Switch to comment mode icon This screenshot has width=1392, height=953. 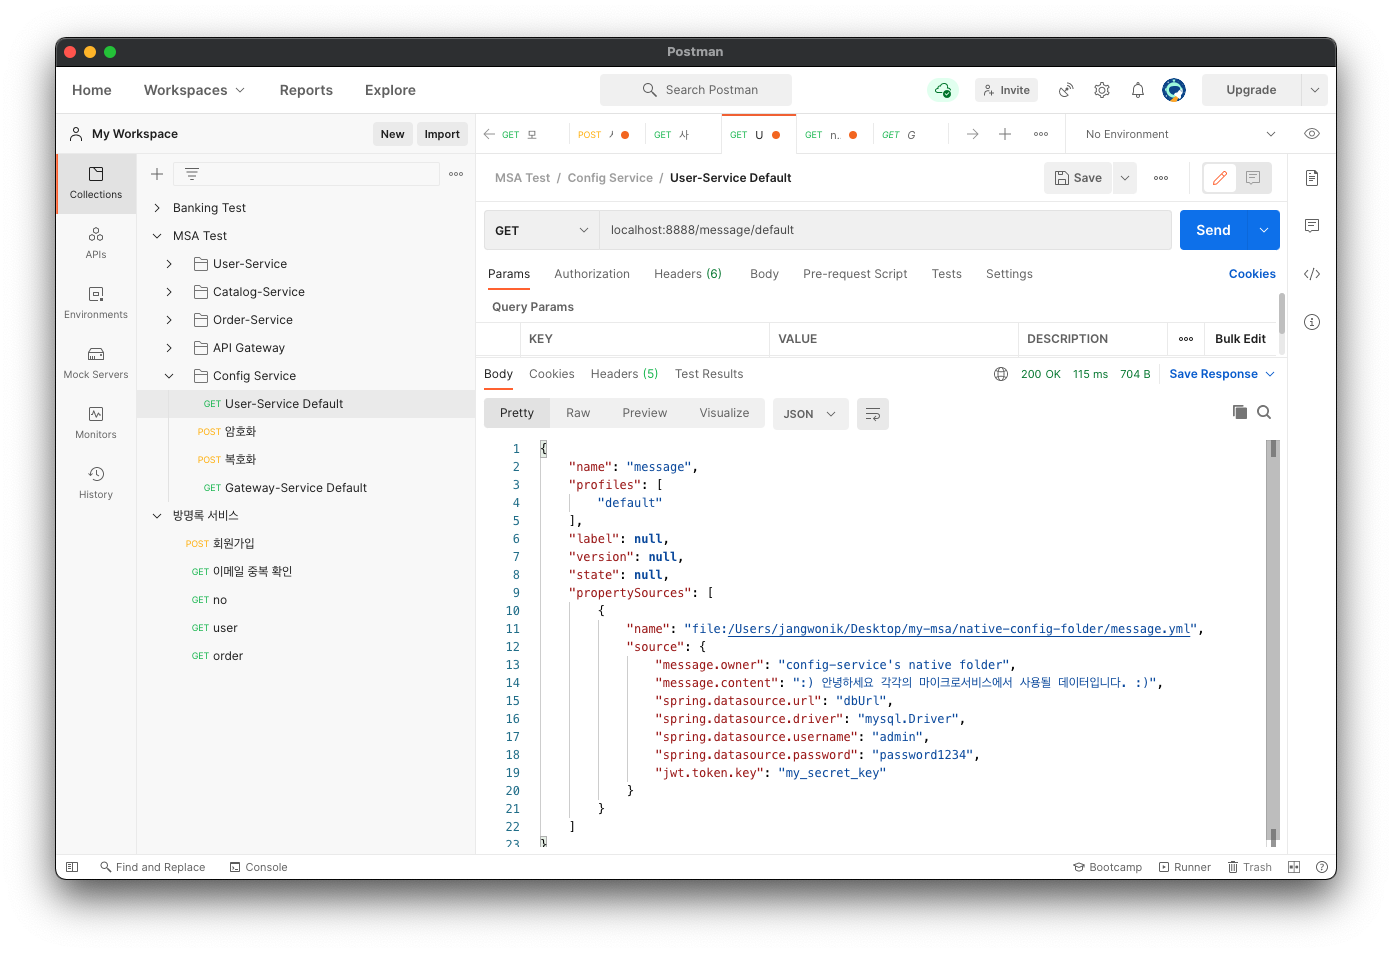pyautogui.click(x=1253, y=178)
